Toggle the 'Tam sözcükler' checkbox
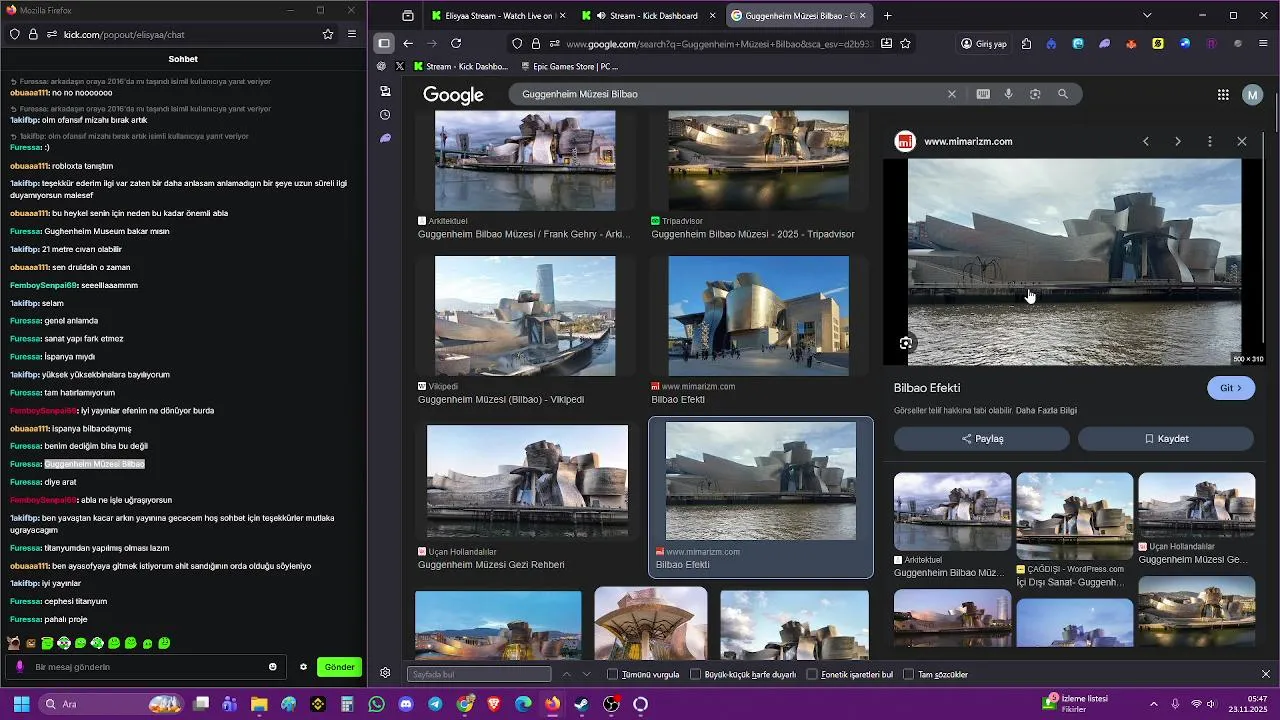 909,674
